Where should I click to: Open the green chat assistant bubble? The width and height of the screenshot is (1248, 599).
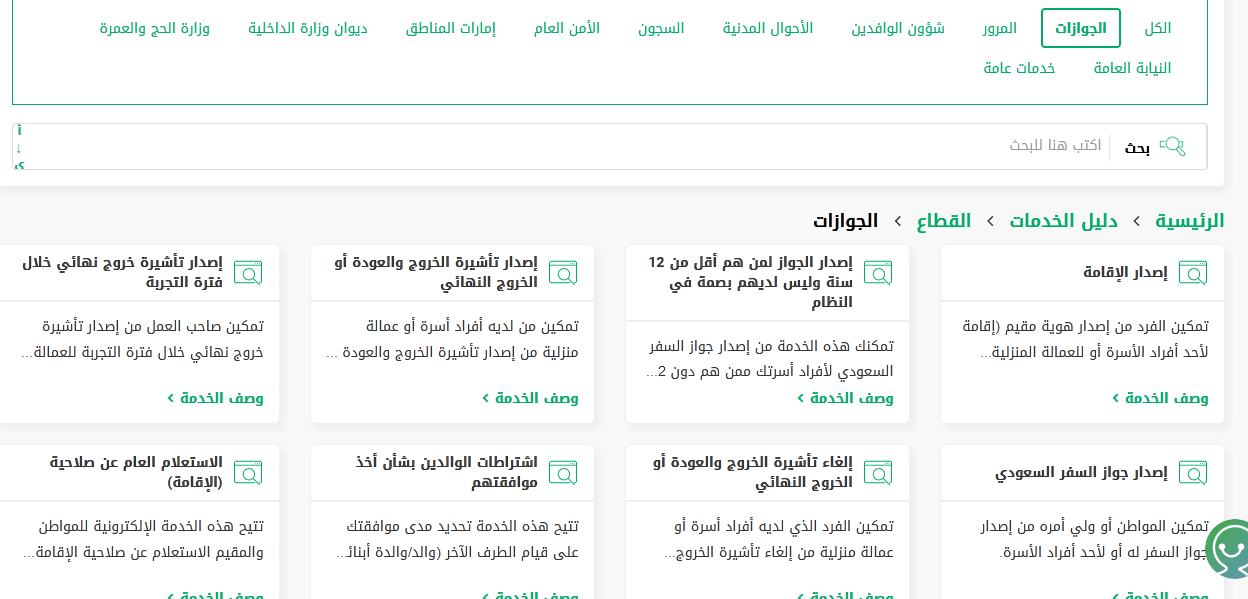tap(1228, 548)
